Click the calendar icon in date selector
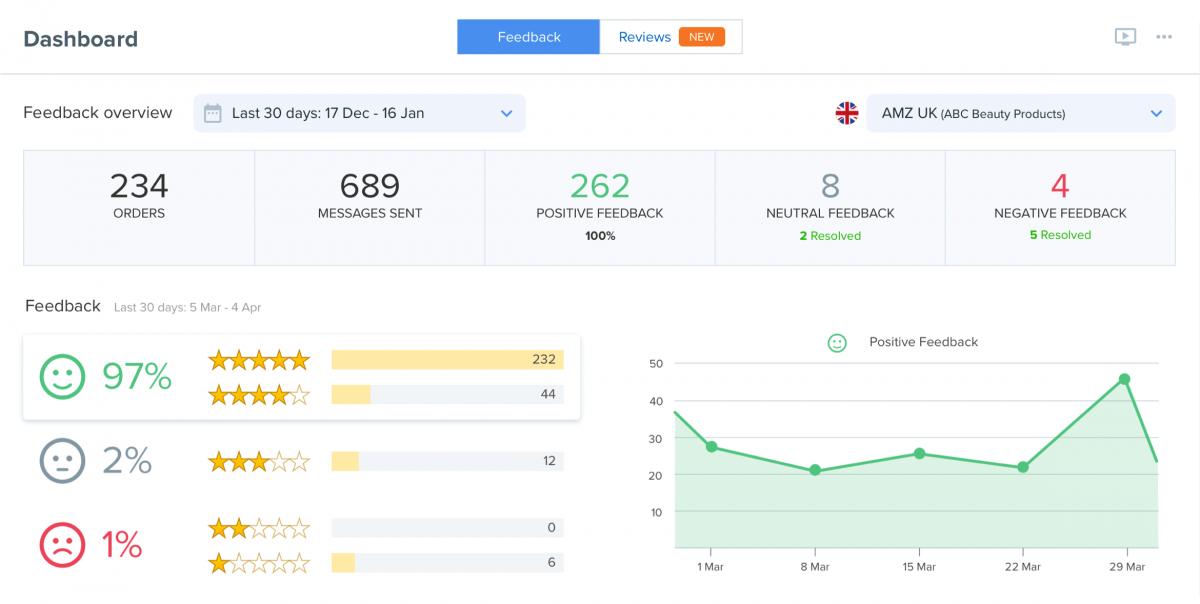The width and height of the screenshot is (1200, 604). click(212, 113)
